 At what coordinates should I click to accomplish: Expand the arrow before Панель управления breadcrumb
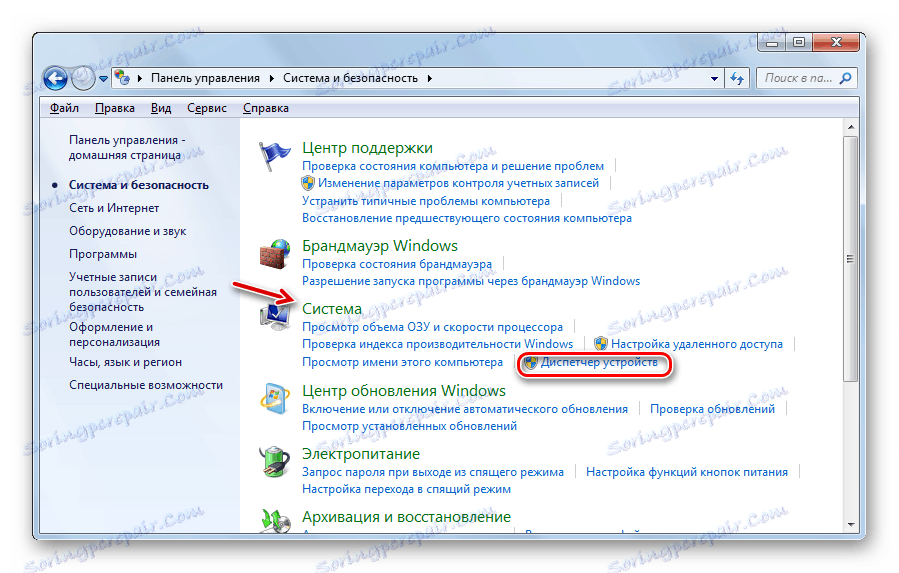139,78
